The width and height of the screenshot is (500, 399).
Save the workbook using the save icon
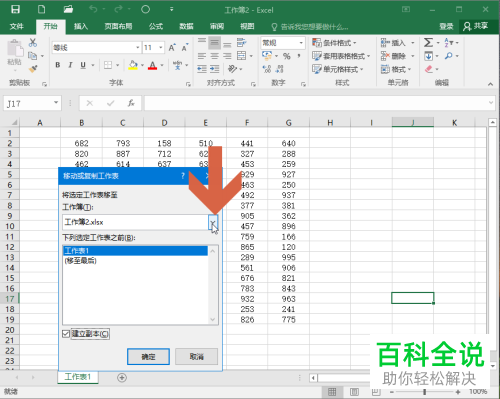pos(15,9)
